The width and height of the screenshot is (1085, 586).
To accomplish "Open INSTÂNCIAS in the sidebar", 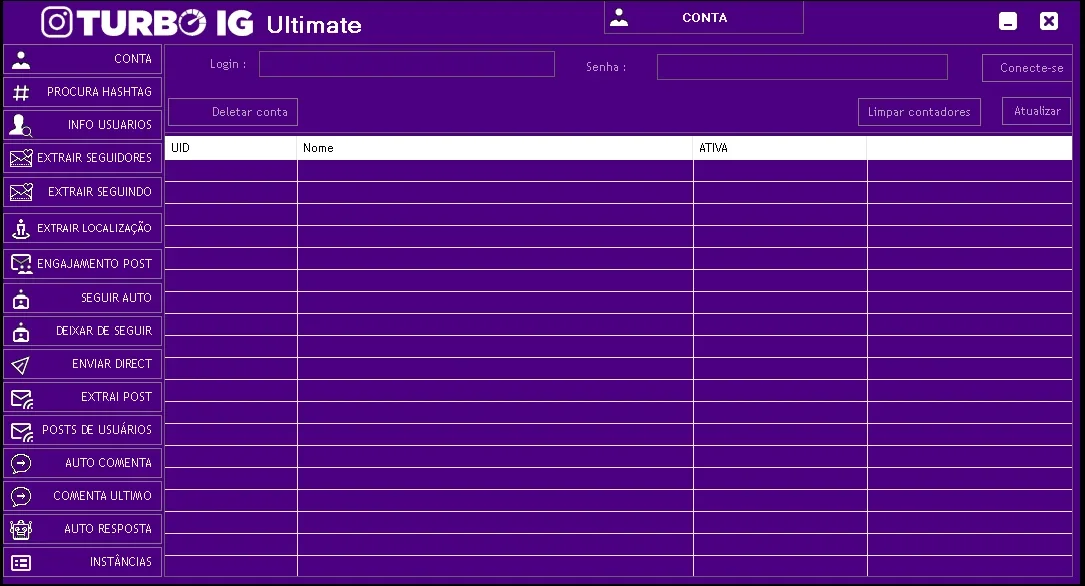I will [82, 562].
